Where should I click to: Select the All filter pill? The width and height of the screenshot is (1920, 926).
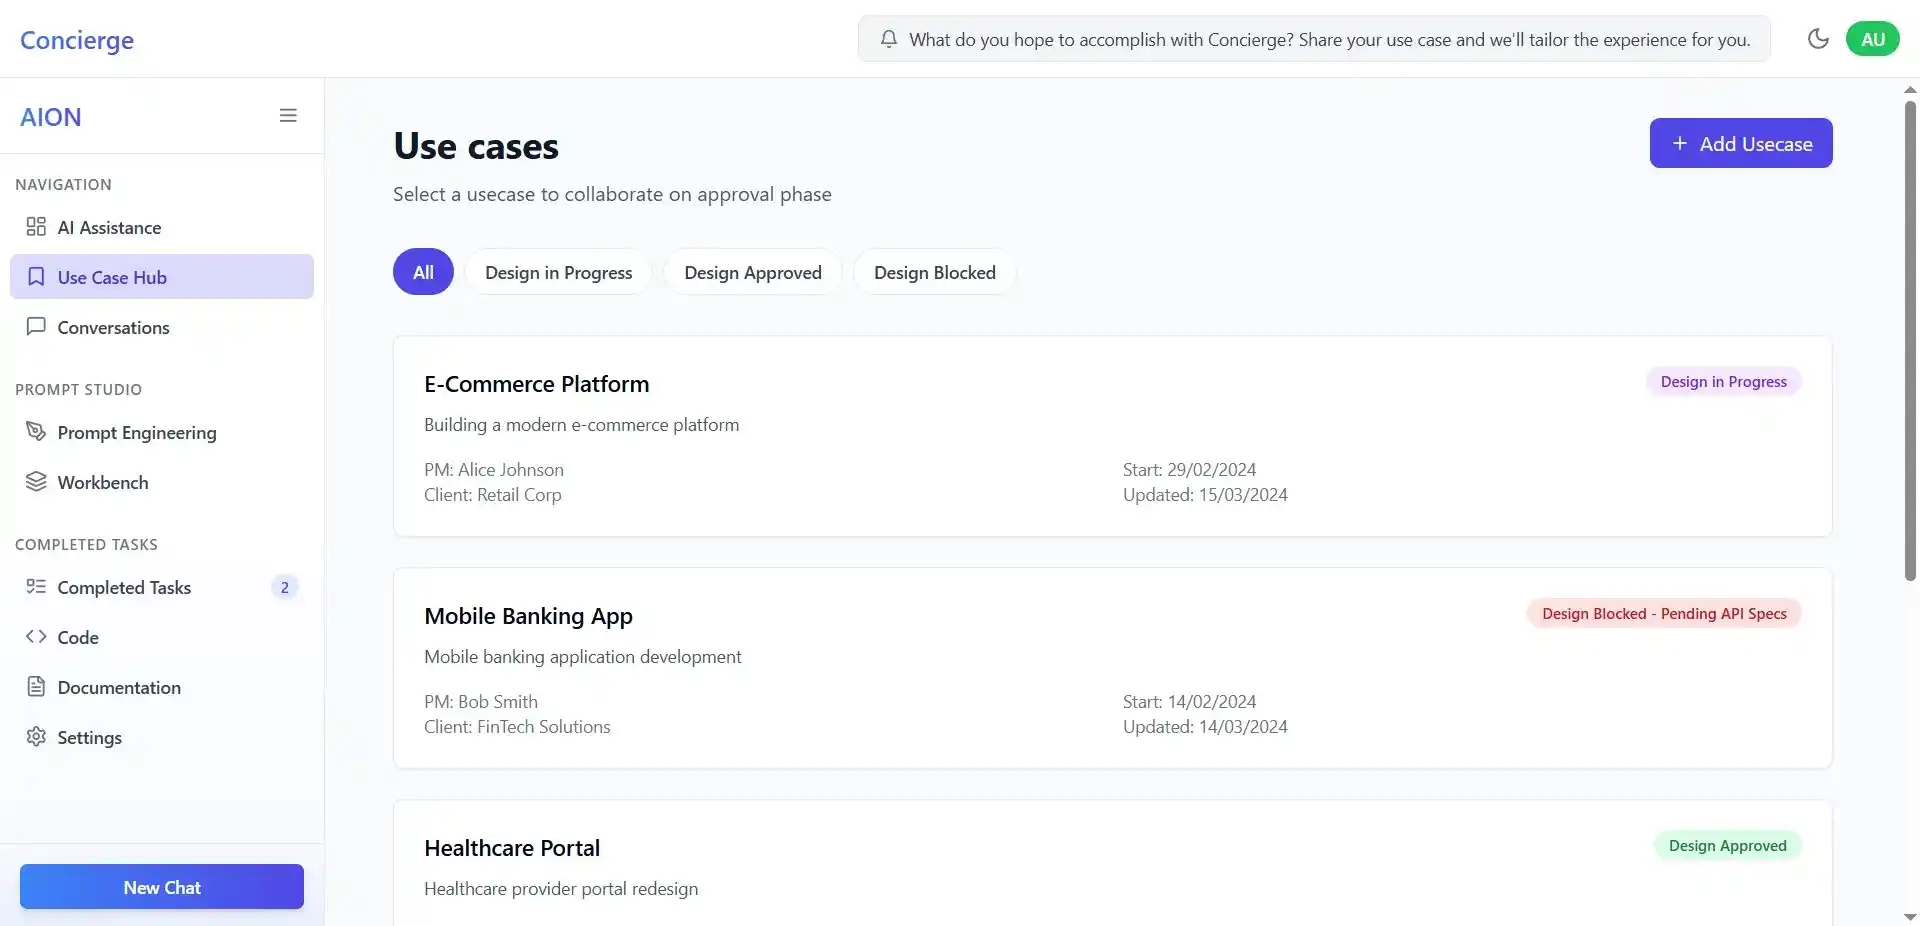click(x=422, y=271)
